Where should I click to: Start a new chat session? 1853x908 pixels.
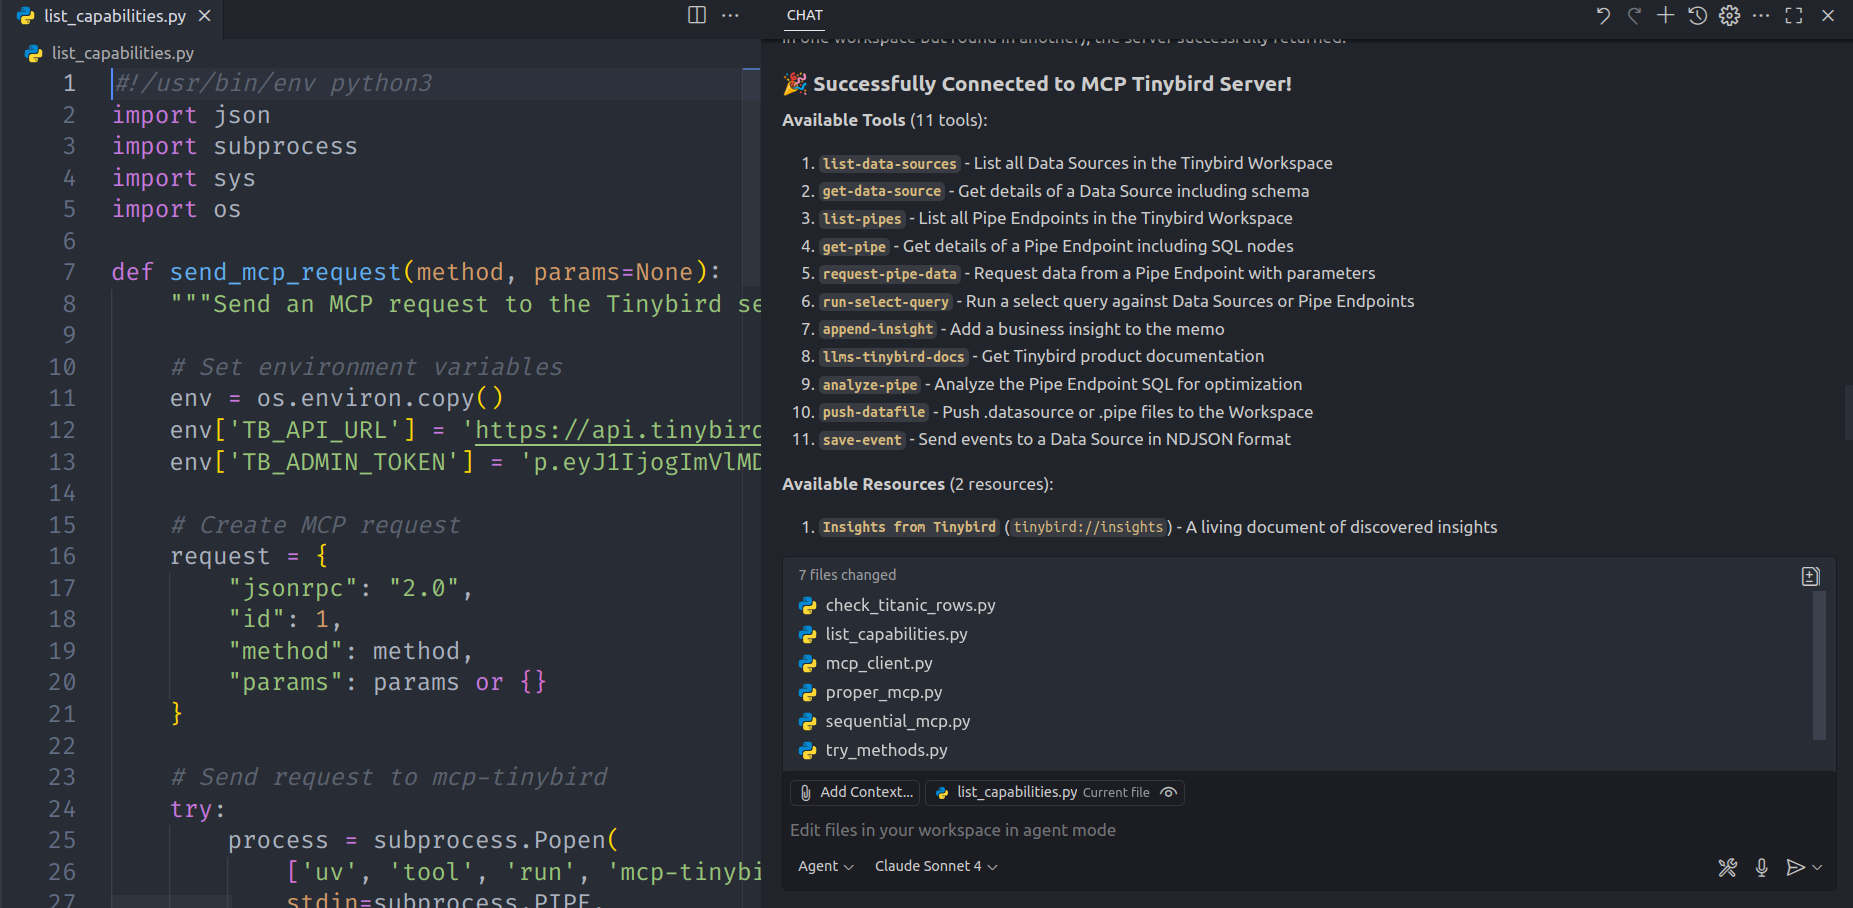(x=1666, y=16)
